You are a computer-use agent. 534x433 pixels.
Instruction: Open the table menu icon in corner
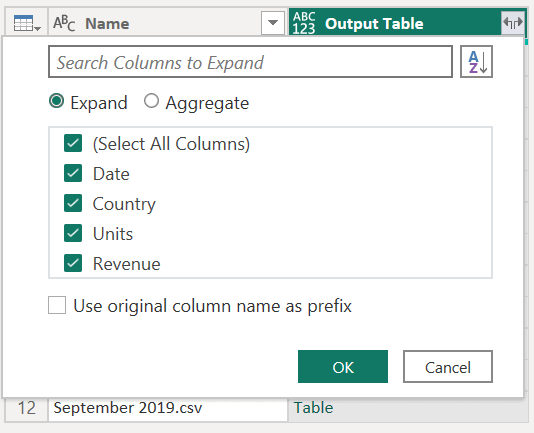click(27, 23)
